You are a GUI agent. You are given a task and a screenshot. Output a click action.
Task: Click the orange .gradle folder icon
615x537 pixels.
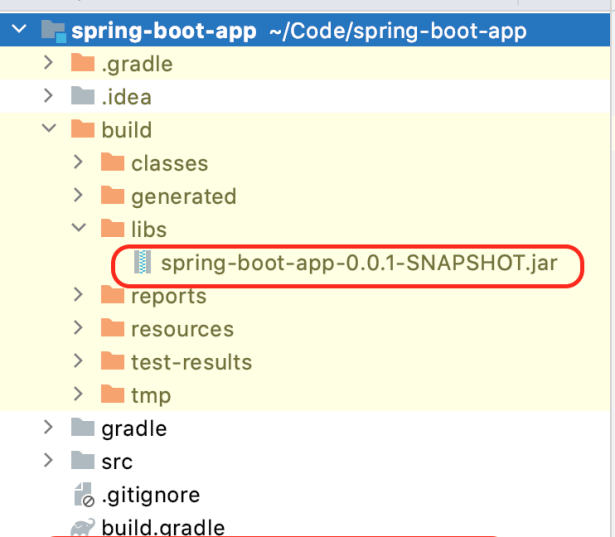[x=83, y=63]
